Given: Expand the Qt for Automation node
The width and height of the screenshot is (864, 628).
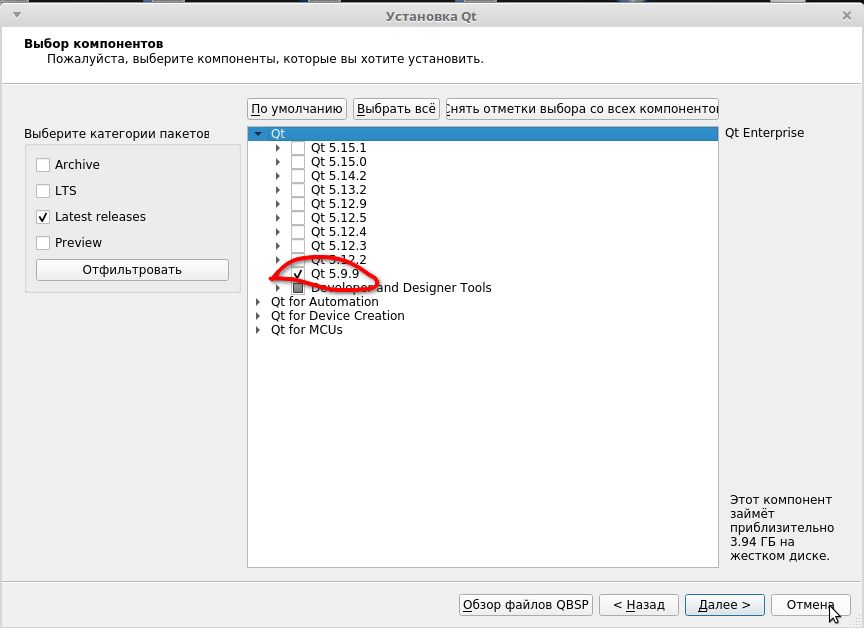Looking at the screenshot, I should coord(258,302).
